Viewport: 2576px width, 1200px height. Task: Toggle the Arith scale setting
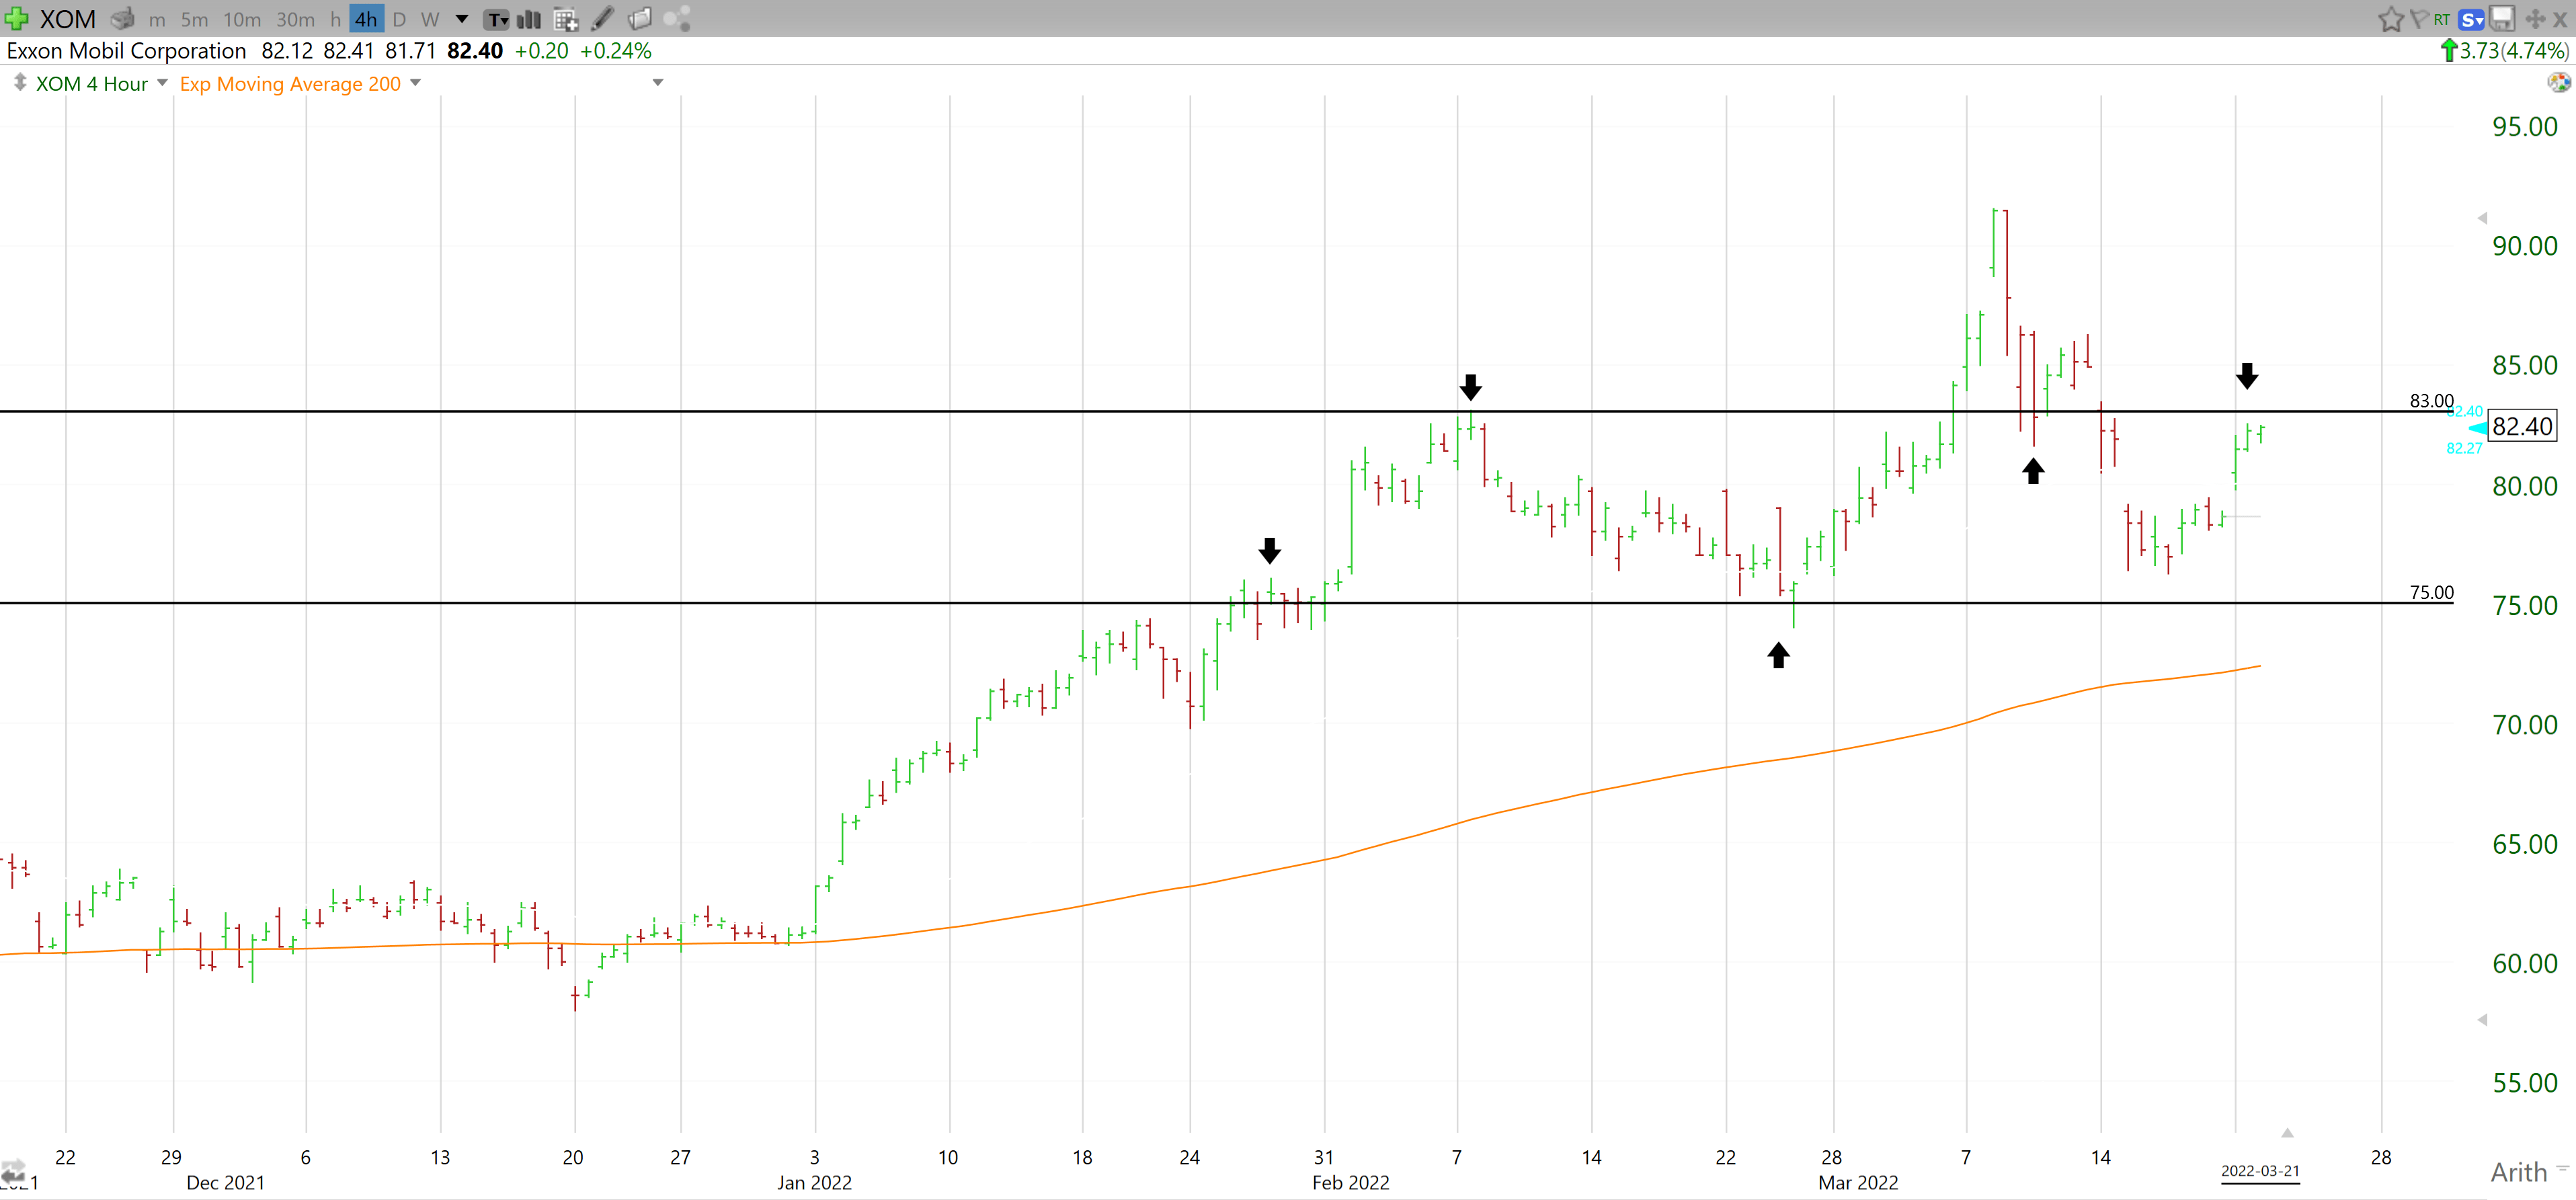click(x=2518, y=1171)
